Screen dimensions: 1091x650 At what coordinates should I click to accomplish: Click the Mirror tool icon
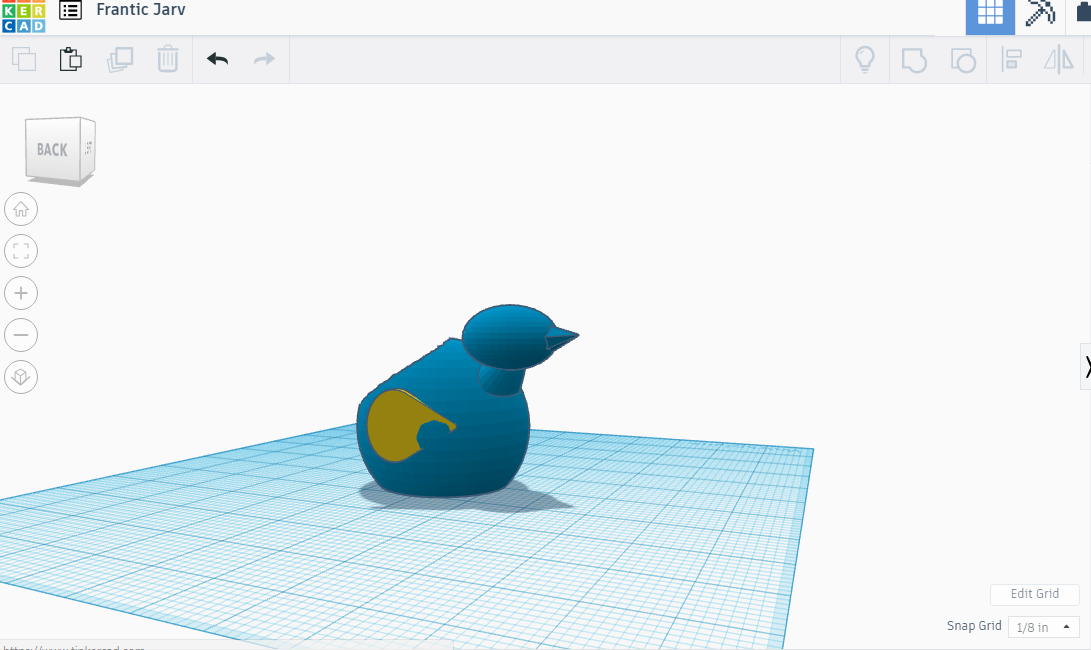click(x=1059, y=60)
